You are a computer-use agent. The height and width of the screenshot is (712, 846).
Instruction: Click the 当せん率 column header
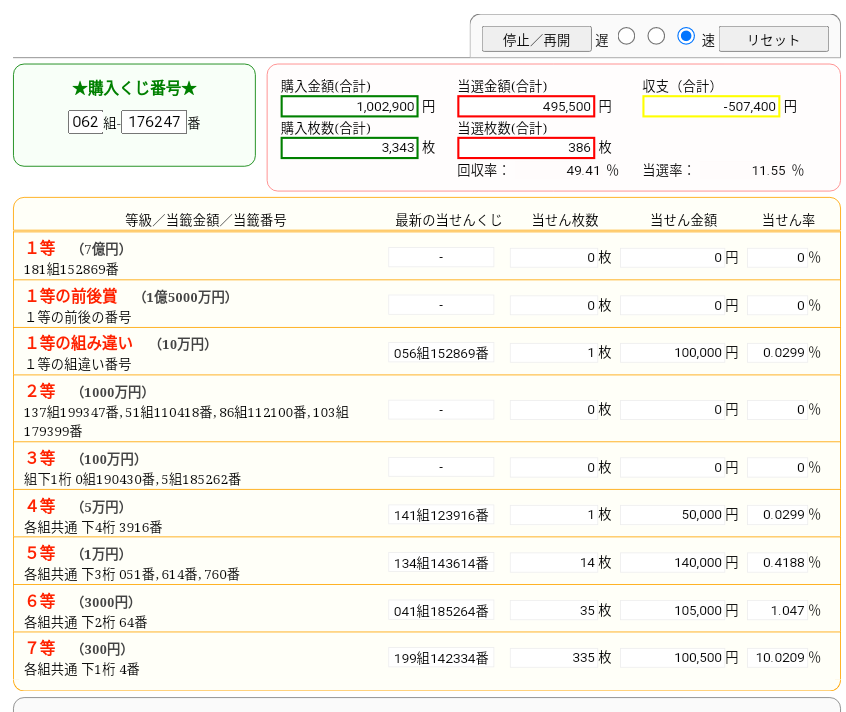788,220
